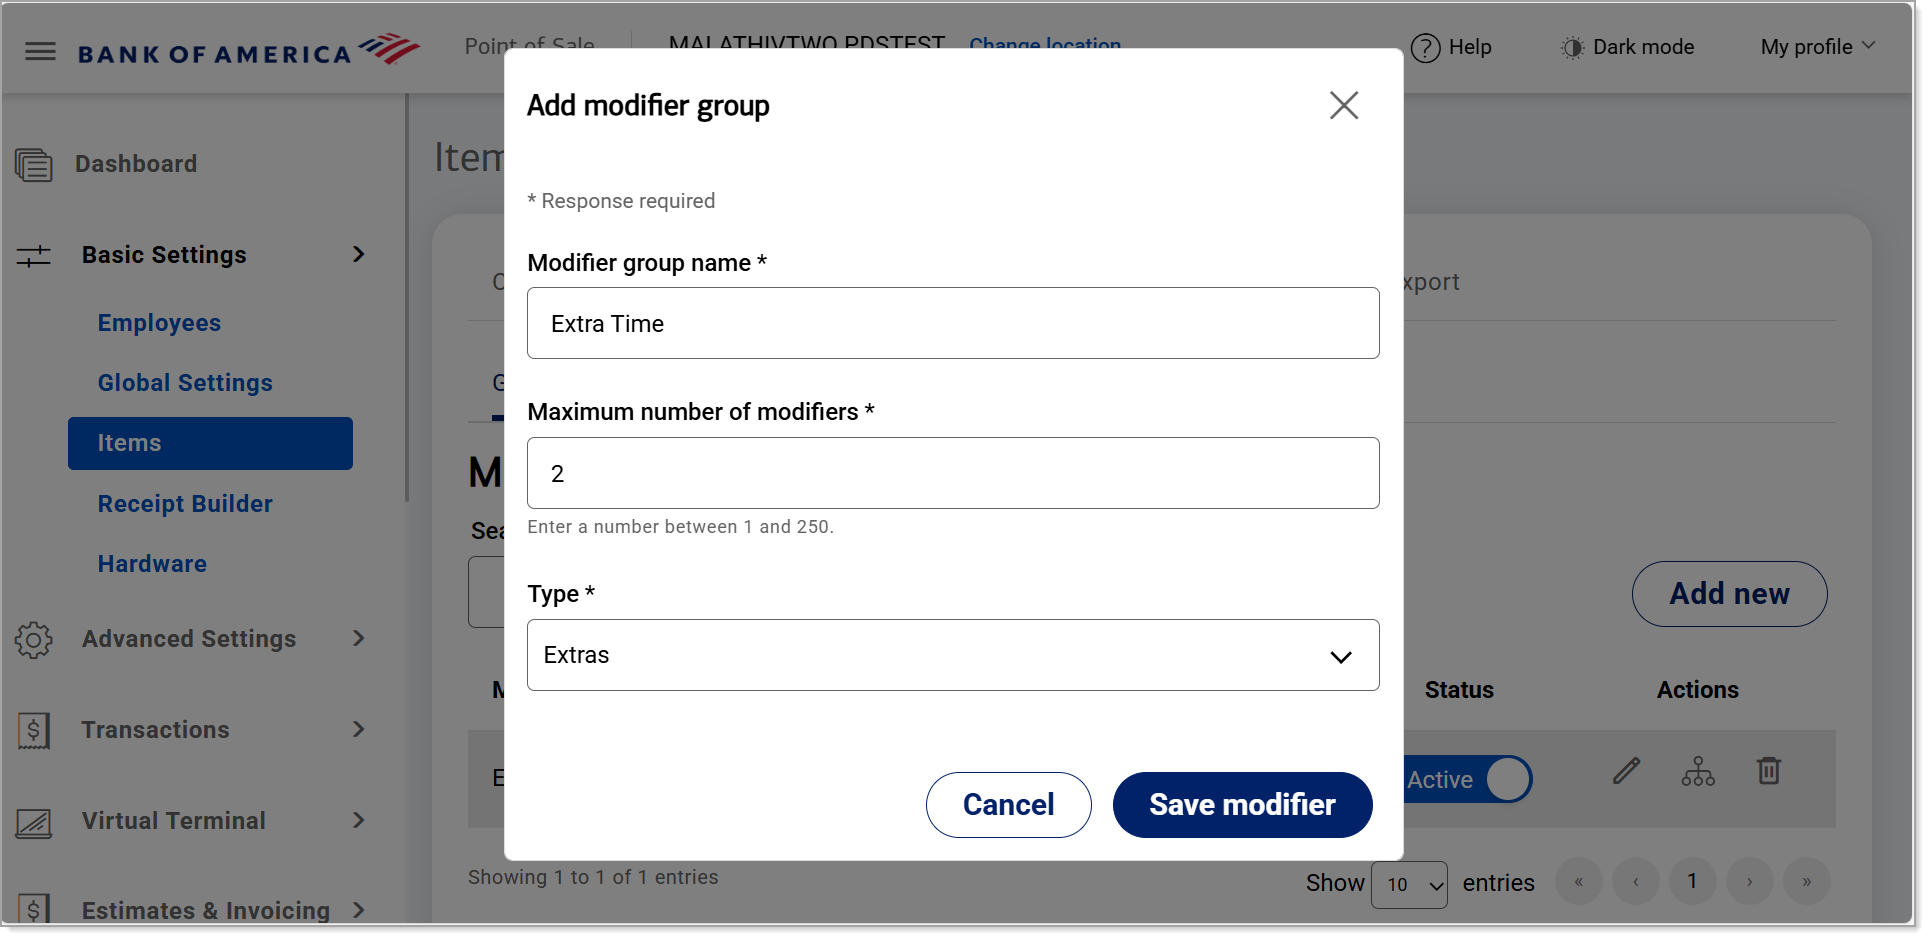Open the hamburger navigation menu
1928x939 pixels.
pyautogui.click(x=40, y=51)
